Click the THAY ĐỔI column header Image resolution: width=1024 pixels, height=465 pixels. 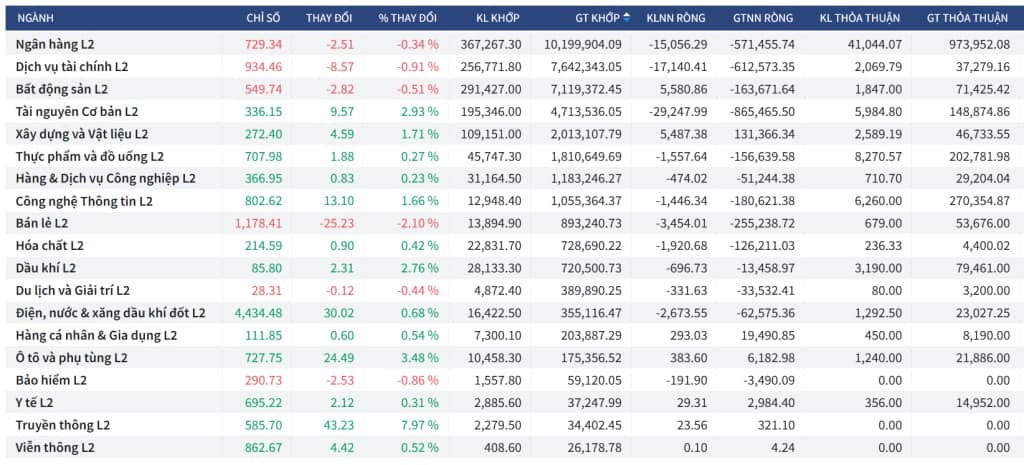(x=330, y=18)
